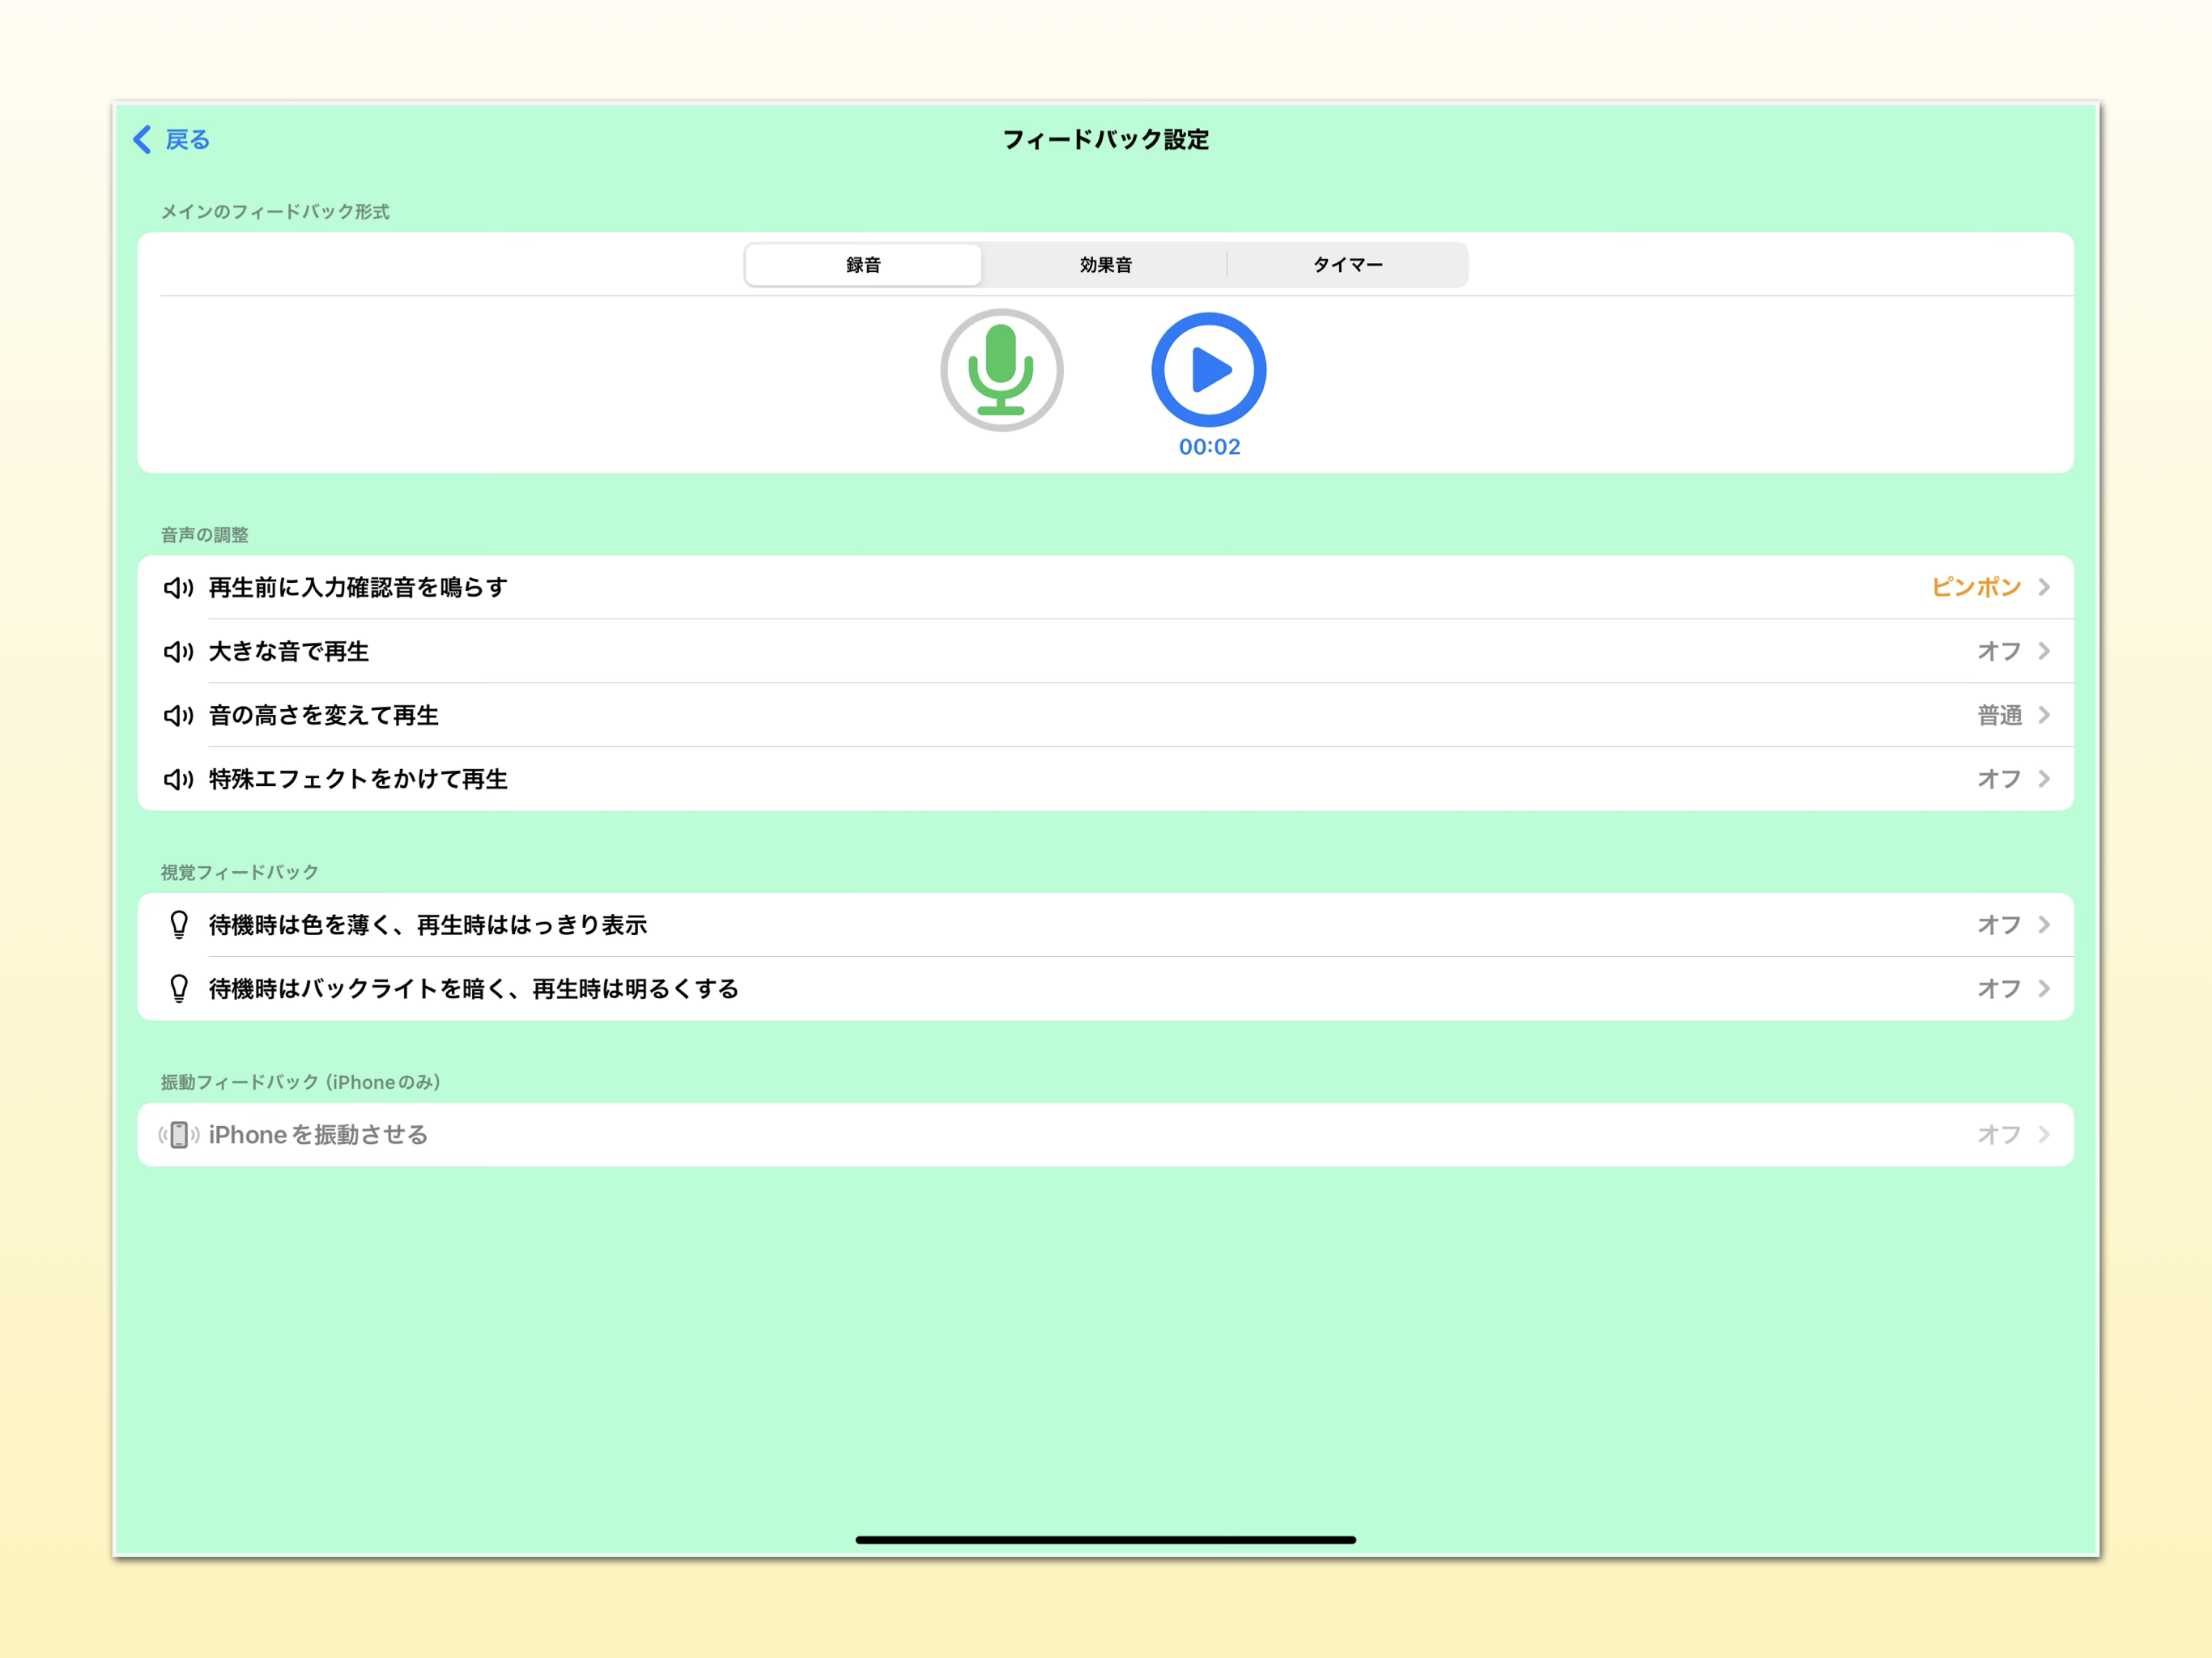Switch to the タイマー segment
Screen dimensions: 2212x1658
coord(1347,265)
